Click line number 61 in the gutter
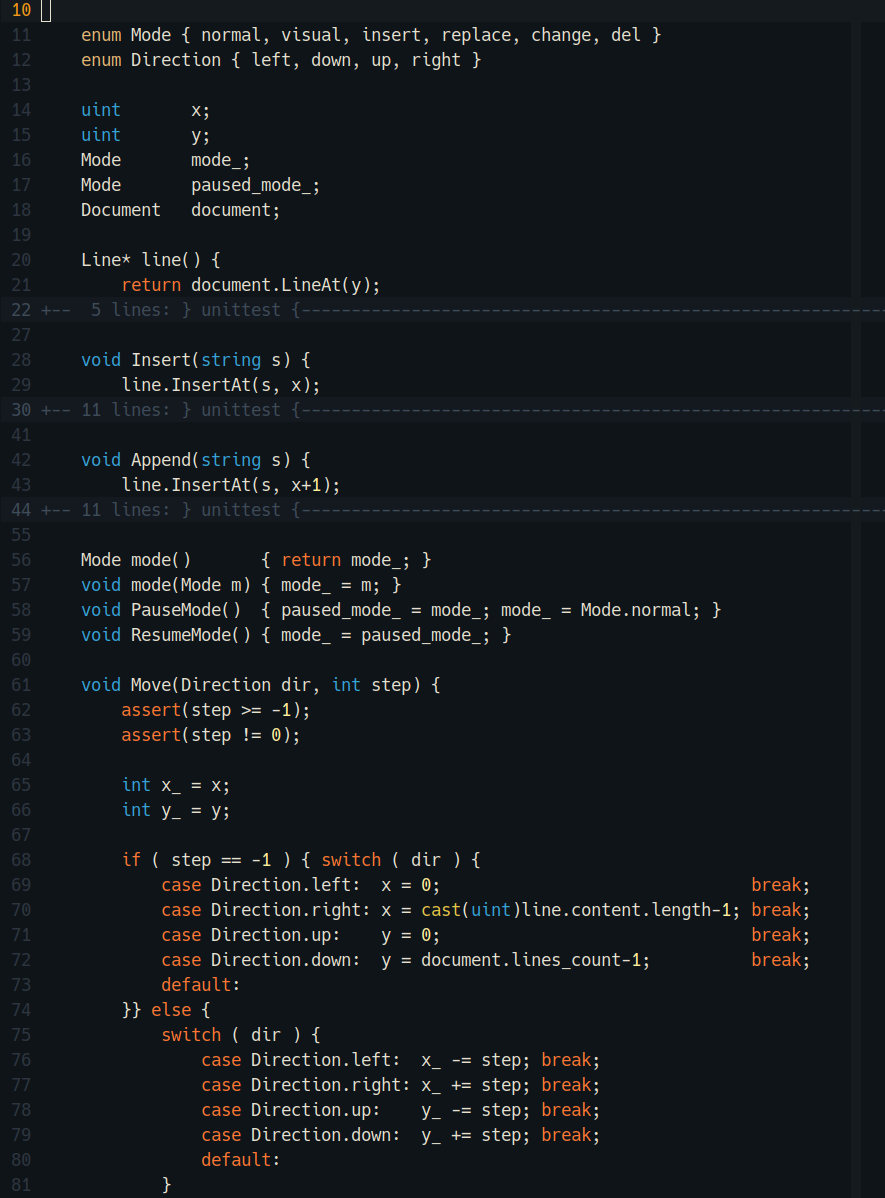The width and height of the screenshot is (885, 1198). [21, 685]
